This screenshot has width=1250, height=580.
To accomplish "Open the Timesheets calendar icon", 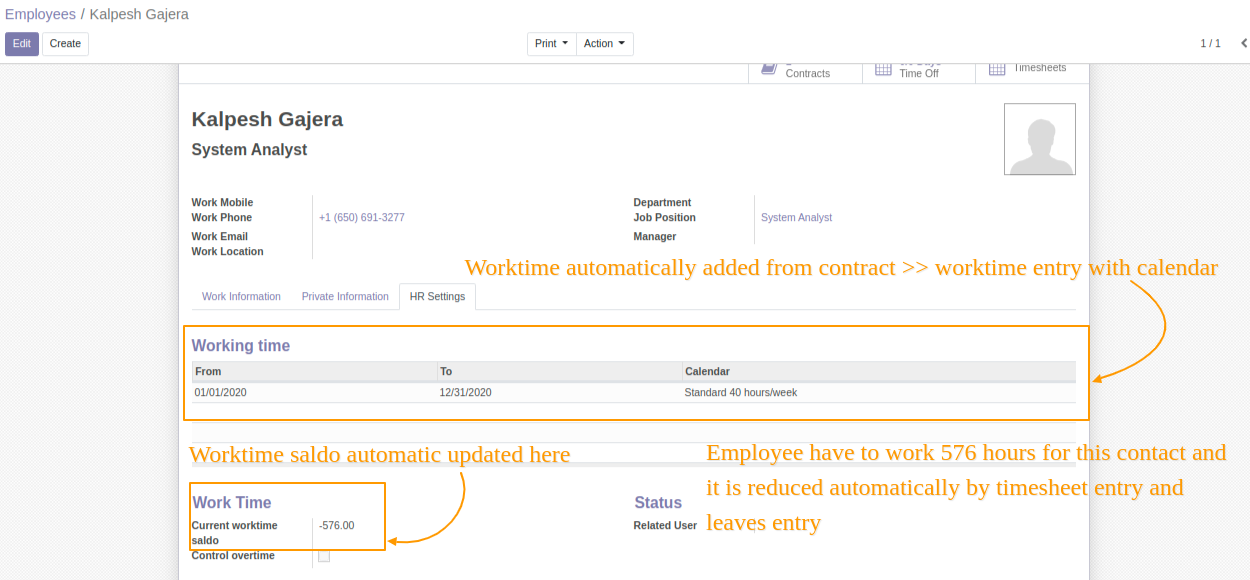I will pos(997,69).
